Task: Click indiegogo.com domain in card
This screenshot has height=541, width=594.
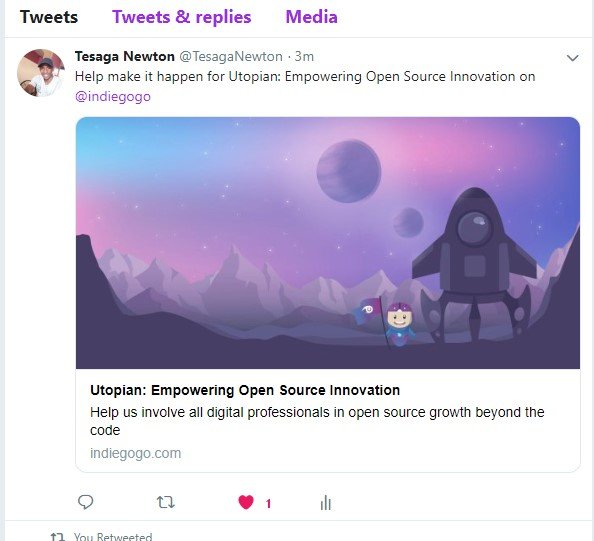Action: pos(136,453)
